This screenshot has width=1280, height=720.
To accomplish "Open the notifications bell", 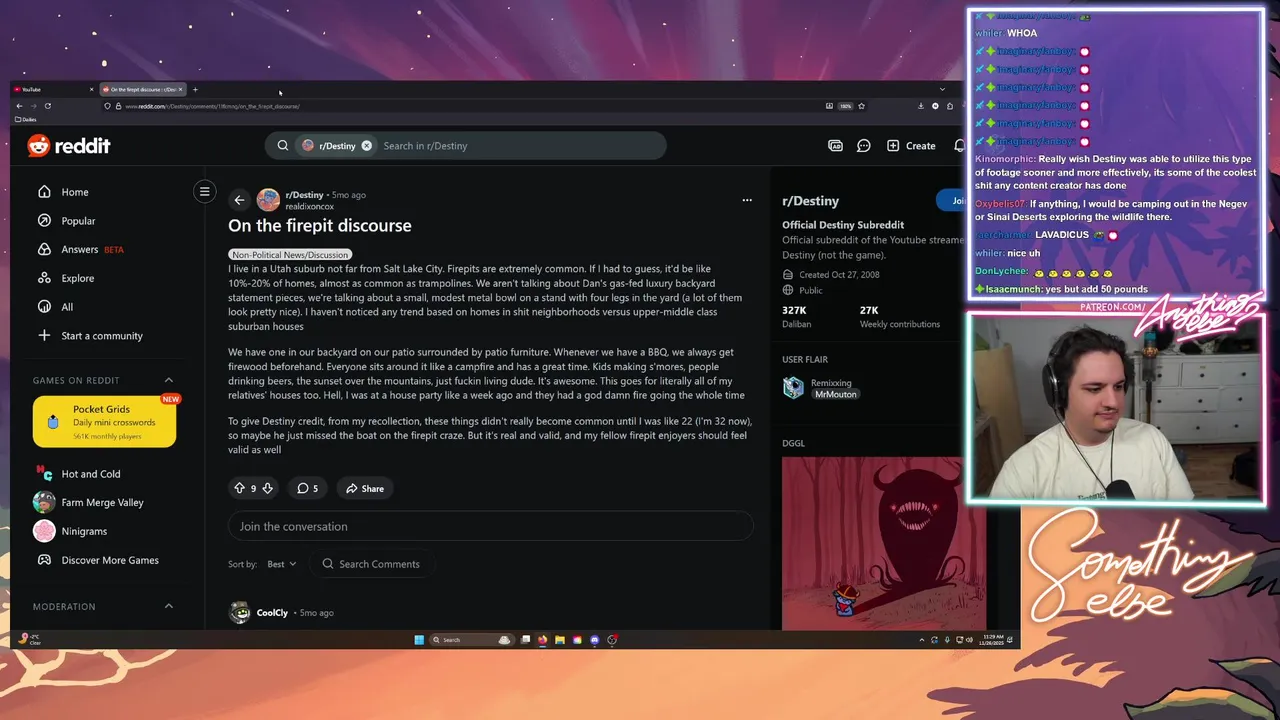I will click(x=959, y=146).
